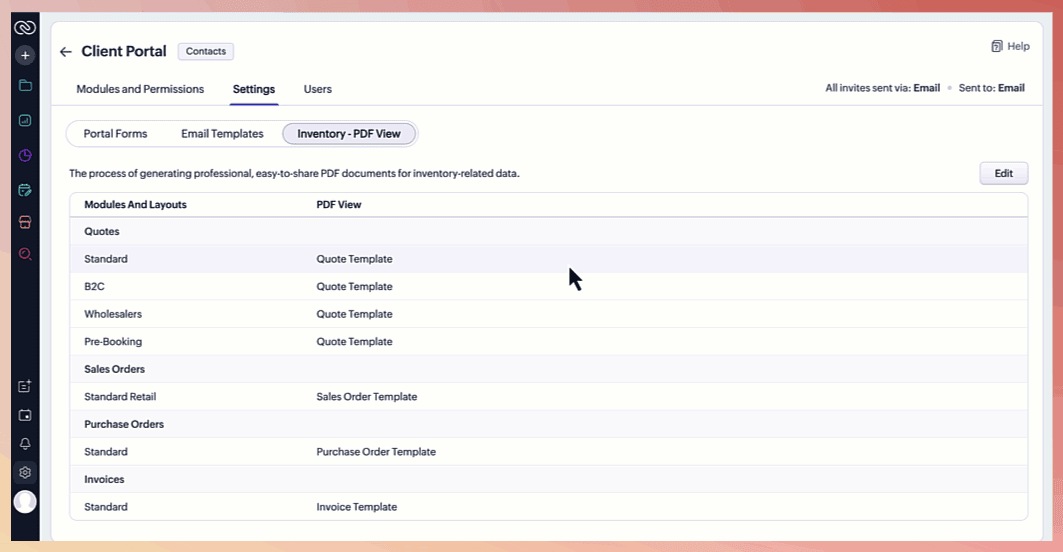Click the plus create icon in sidebar
The width and height of the screenshot is (1063, 552).
pos(25,56)
